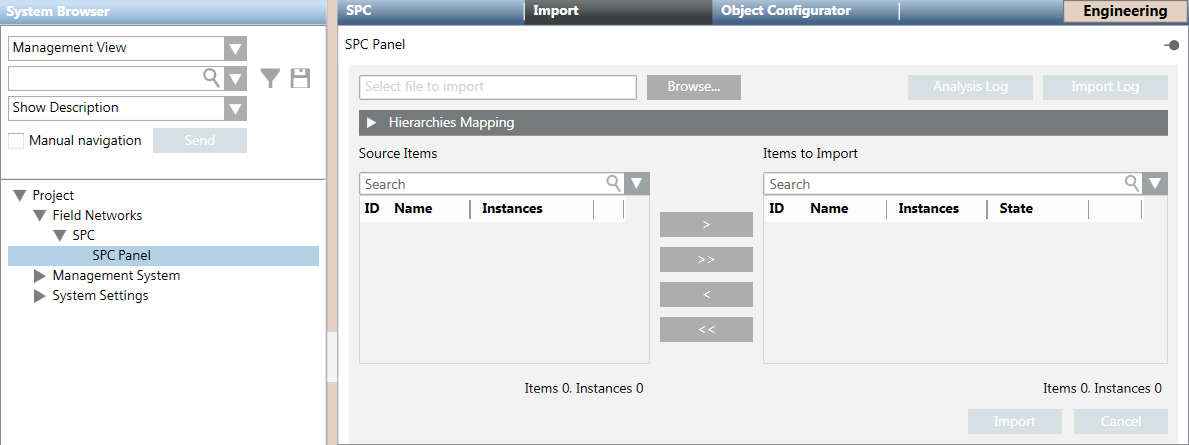Image resolution: width=1189 pixels, height=445 pixels.
Task: Remove all items with double left arrow
Action: (706, 329)
